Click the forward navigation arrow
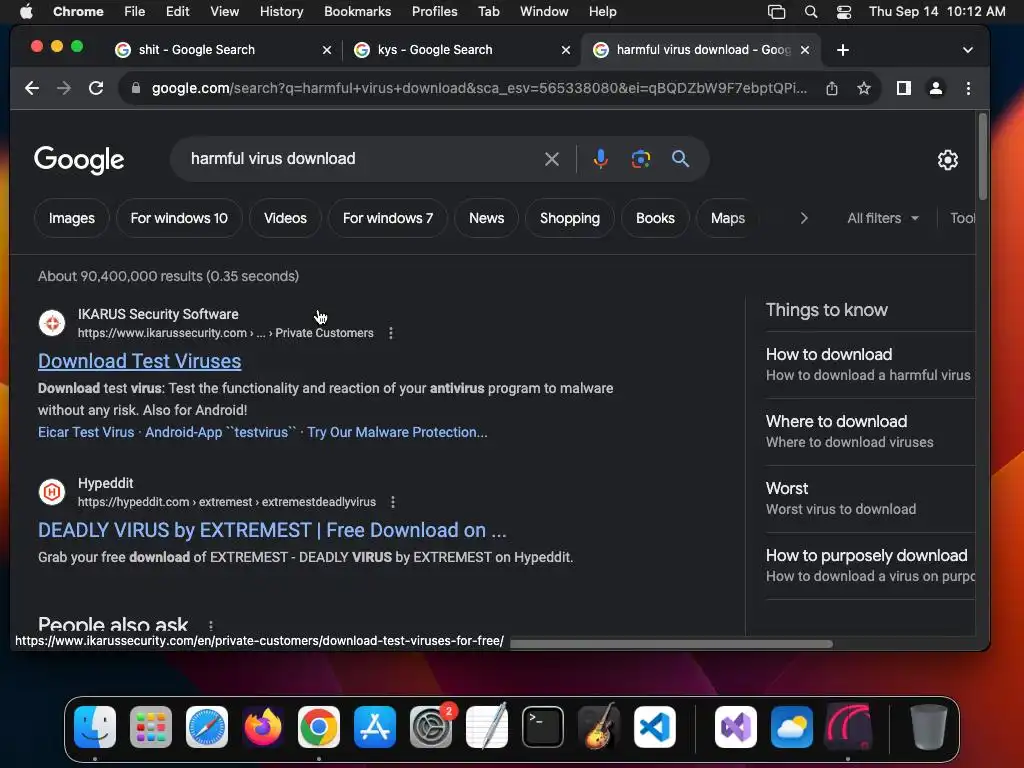Screen dimensions: 1024x768 pyautogui.click(x=63, y=88)
